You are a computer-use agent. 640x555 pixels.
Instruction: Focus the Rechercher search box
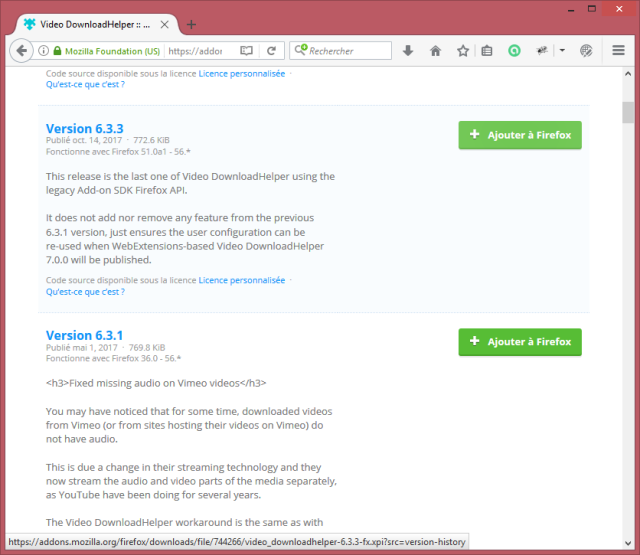[340, 51]
